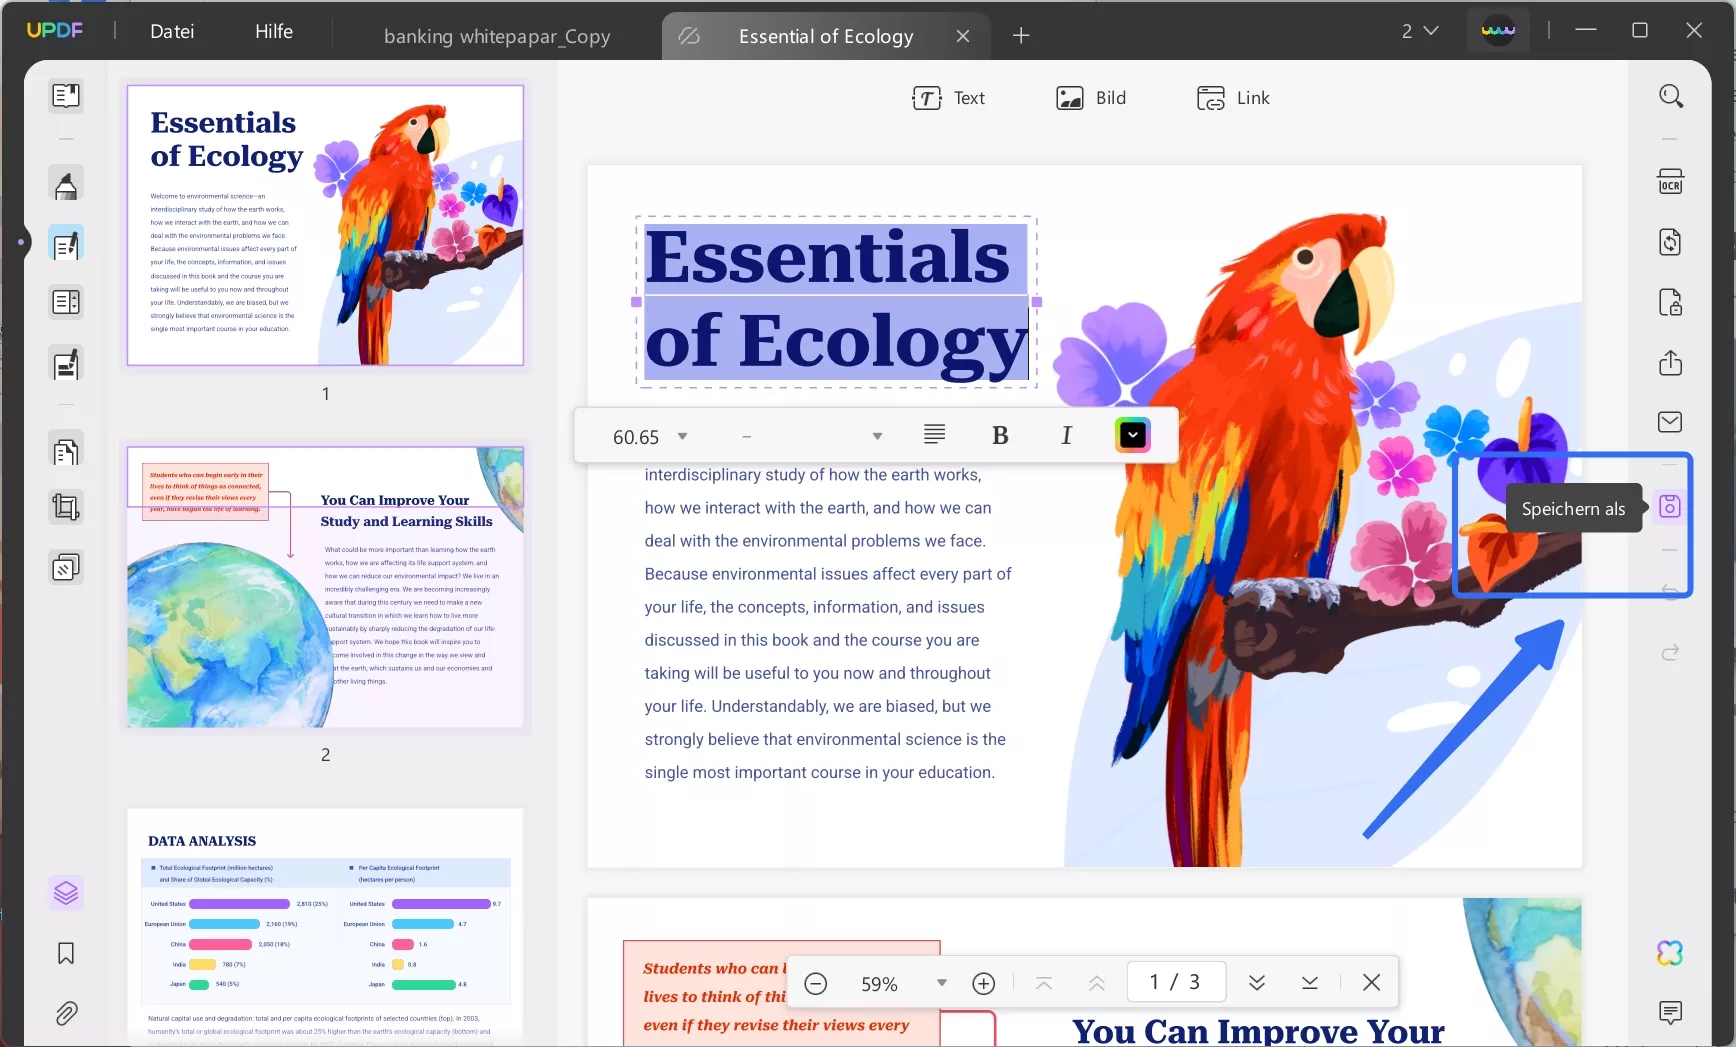Open the Protect PDF lock tool
The width and height of the screenshot is (1736, 1047).
[1671, 302]
